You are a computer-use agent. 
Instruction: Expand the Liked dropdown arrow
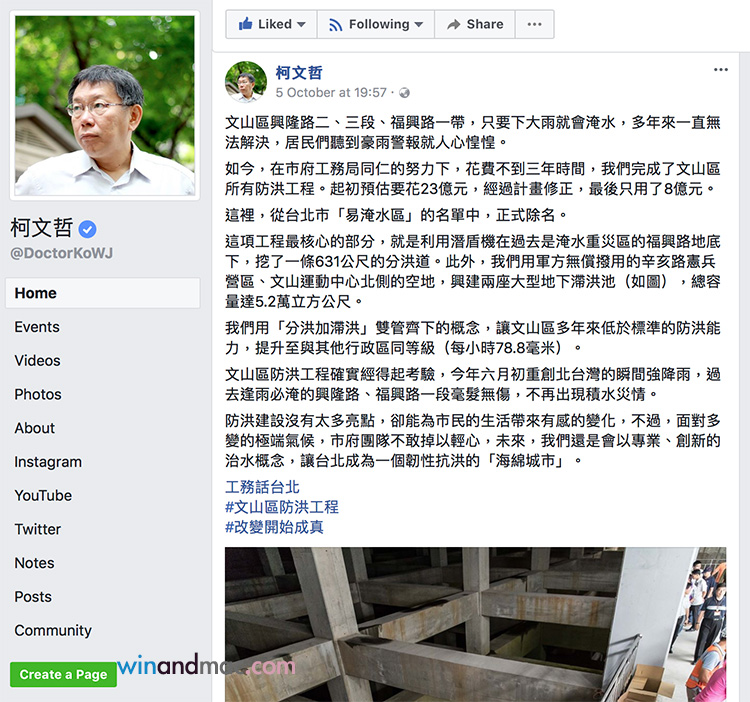click(x=301, y=24)
